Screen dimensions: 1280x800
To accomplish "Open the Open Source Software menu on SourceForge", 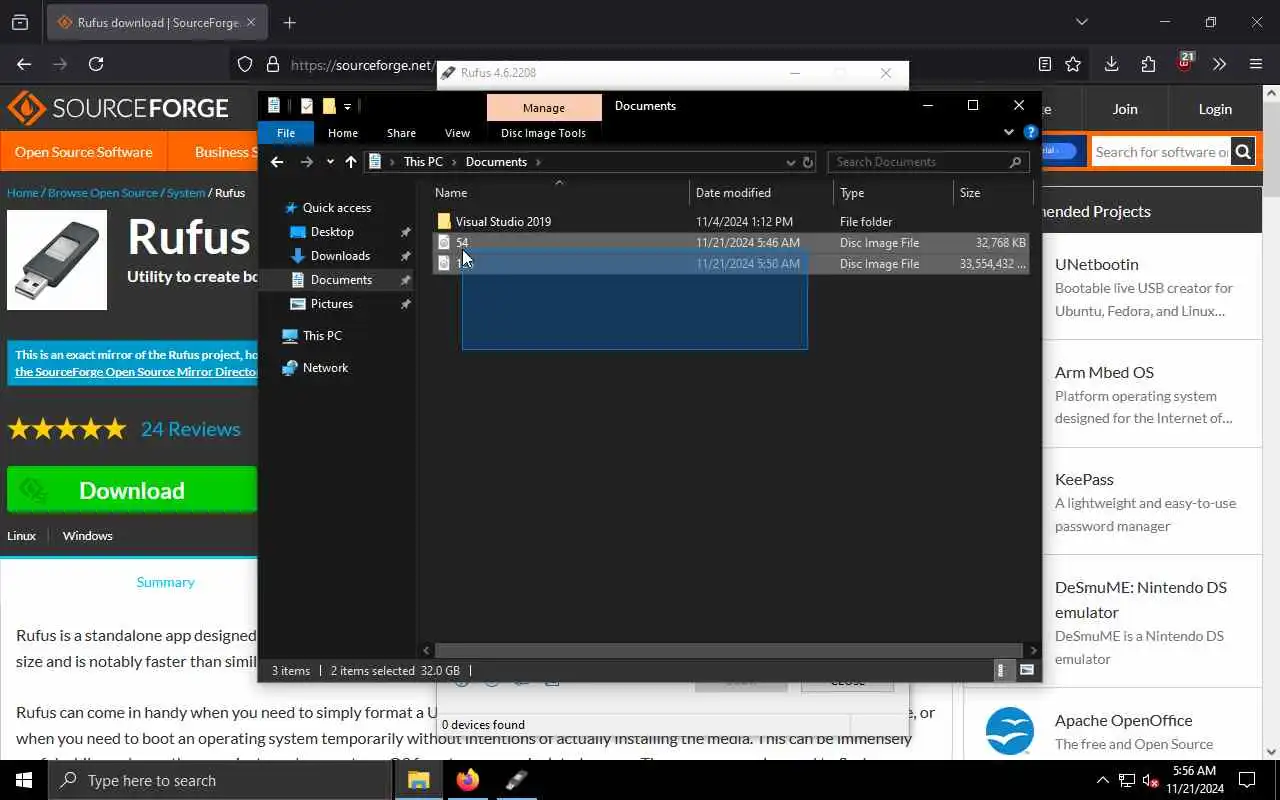I will [x=84, y=152].
